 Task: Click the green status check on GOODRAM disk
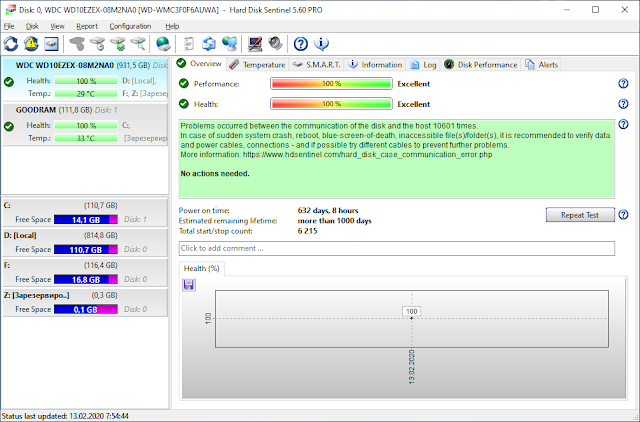point(9,127)
